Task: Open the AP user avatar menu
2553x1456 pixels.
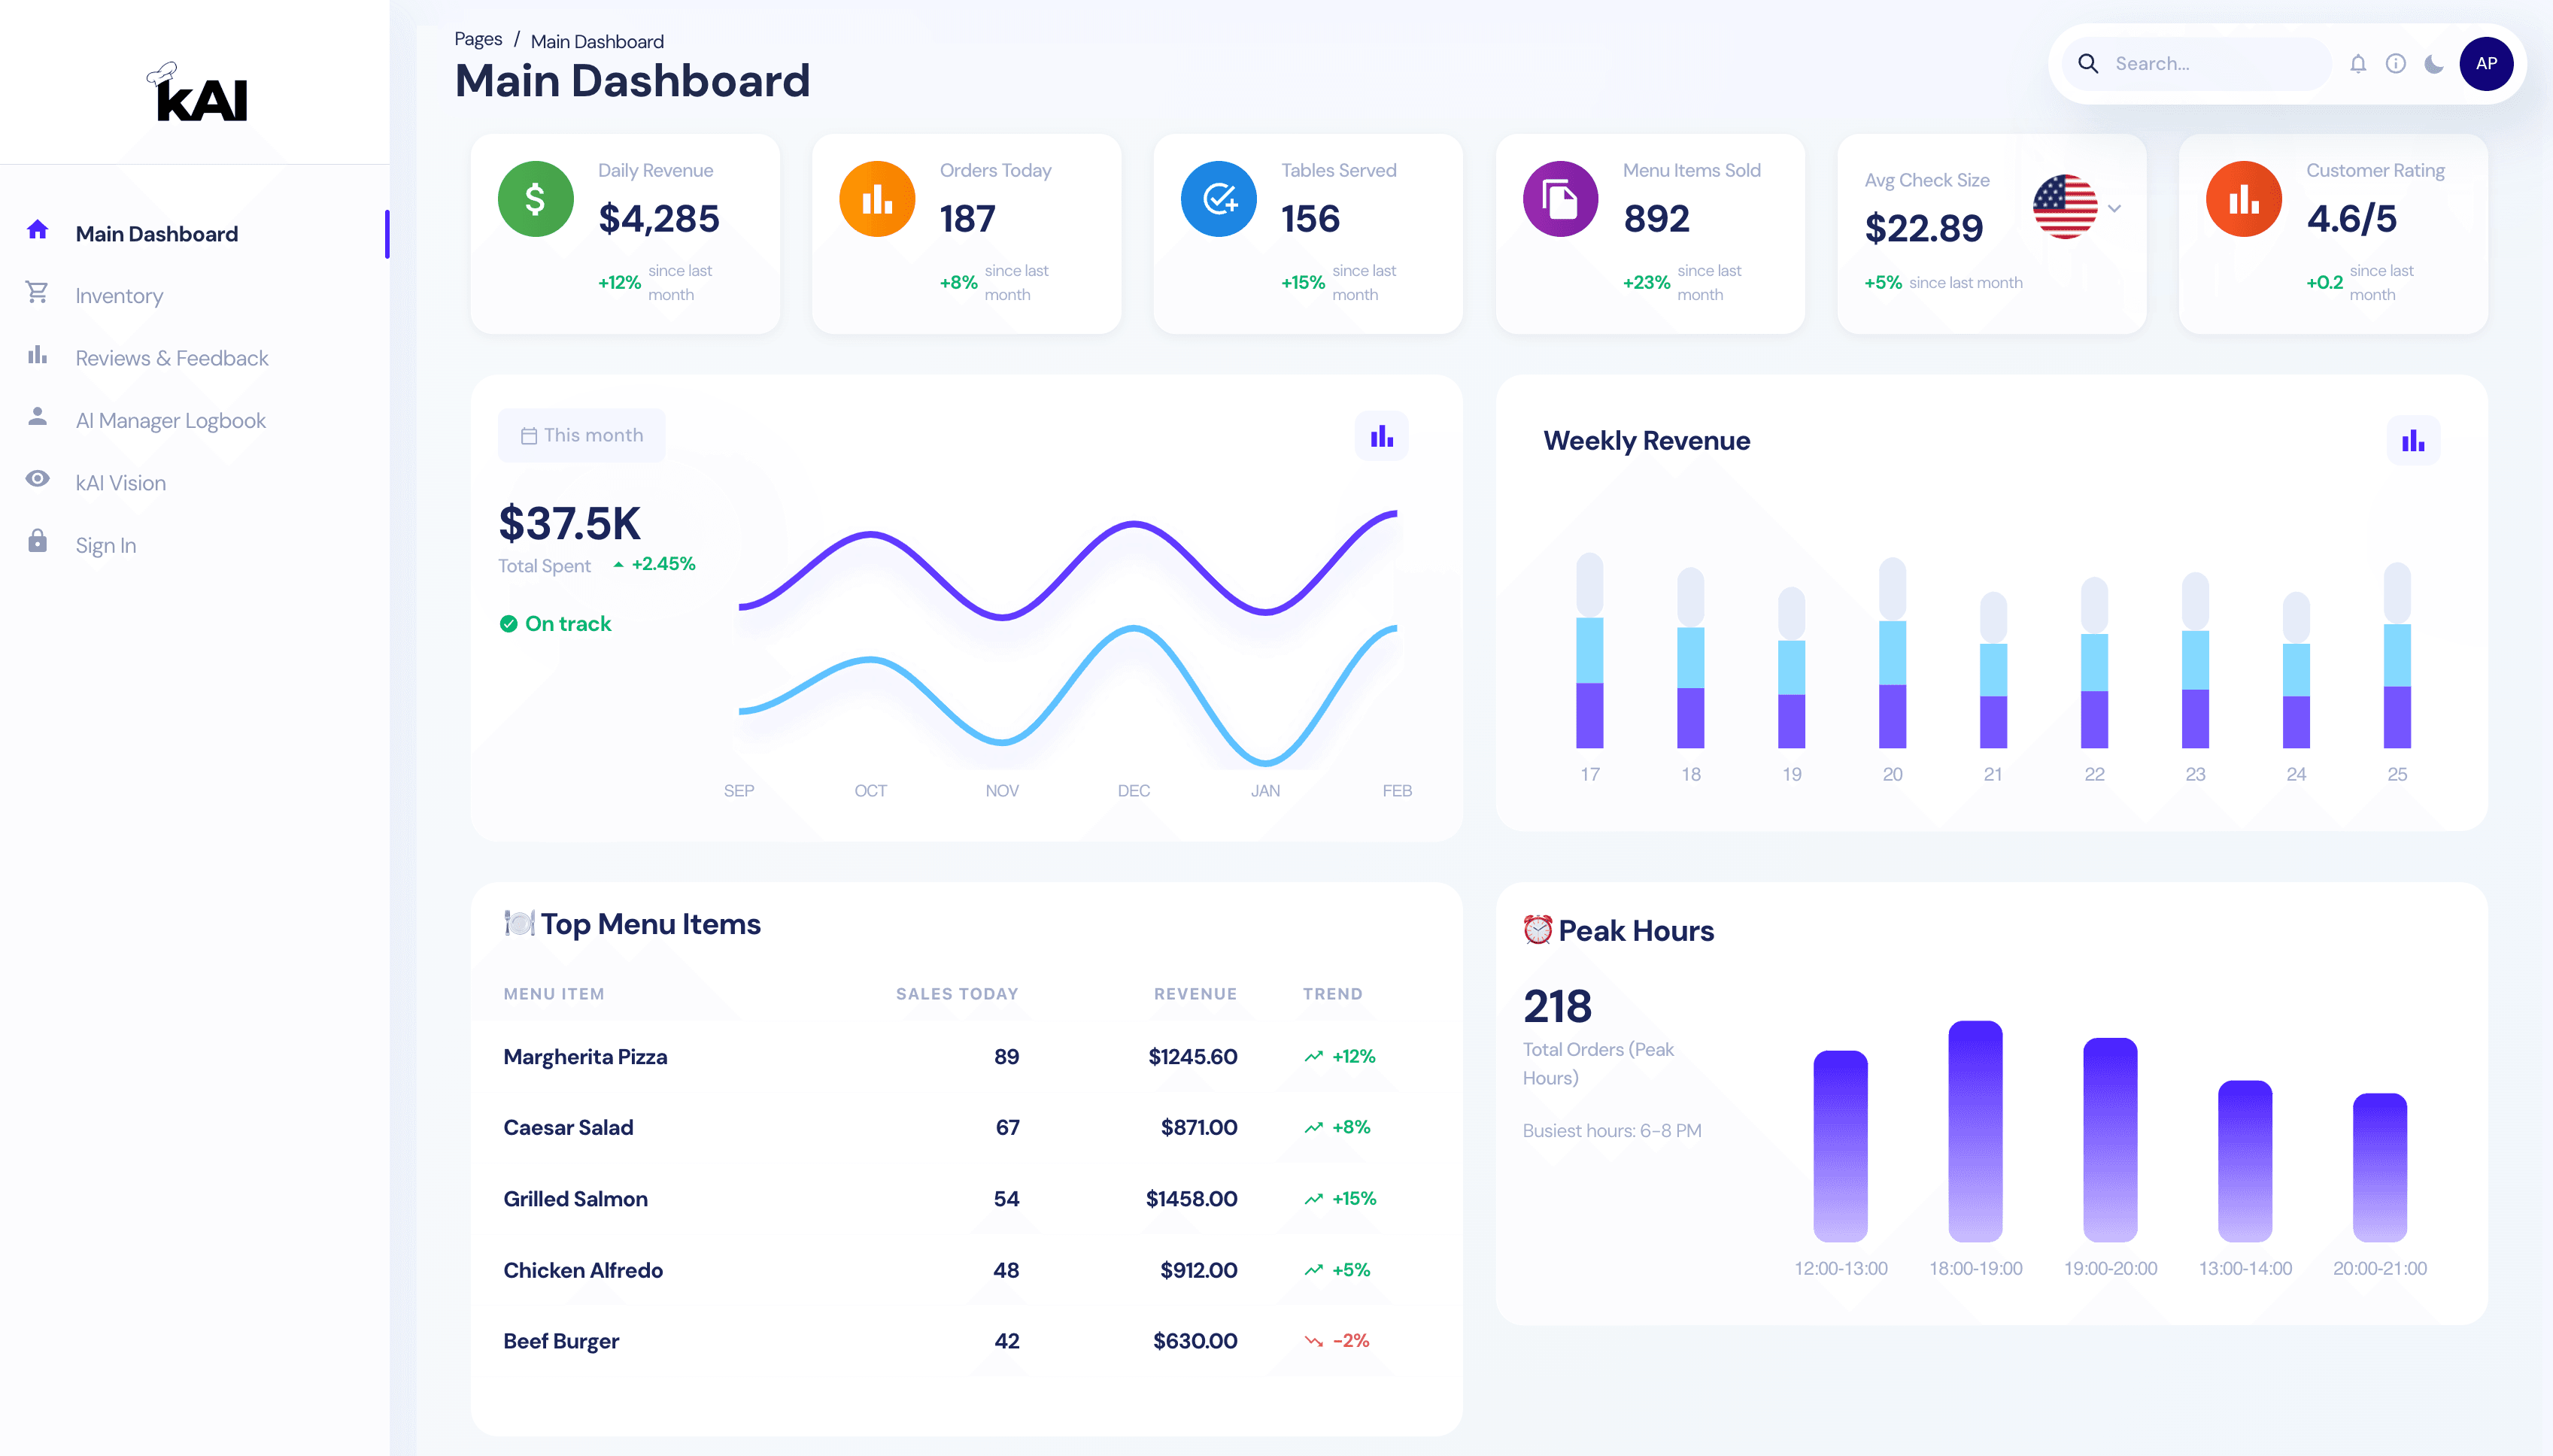Action: point(2486,64)
